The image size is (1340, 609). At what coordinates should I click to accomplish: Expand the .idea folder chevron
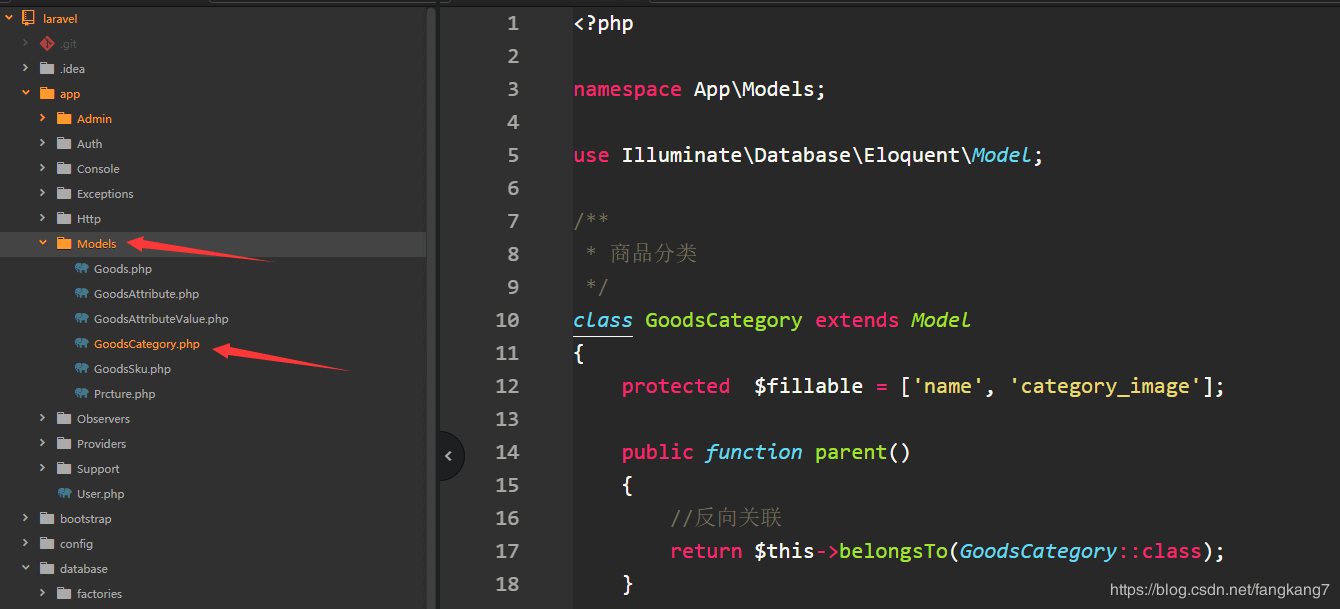26,68
